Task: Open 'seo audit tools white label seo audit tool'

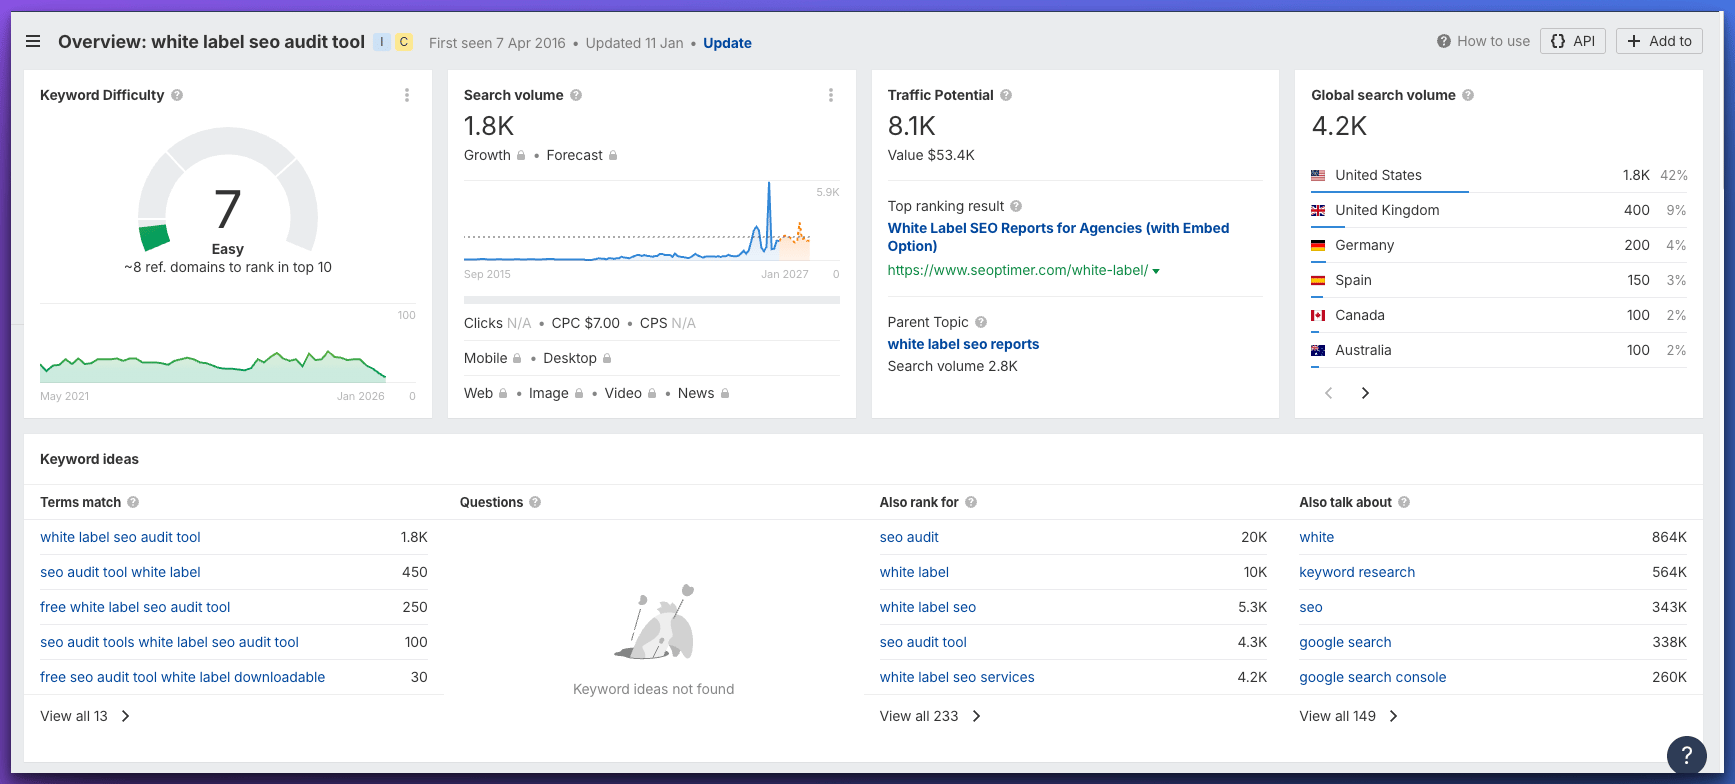Action: [169, 642]
